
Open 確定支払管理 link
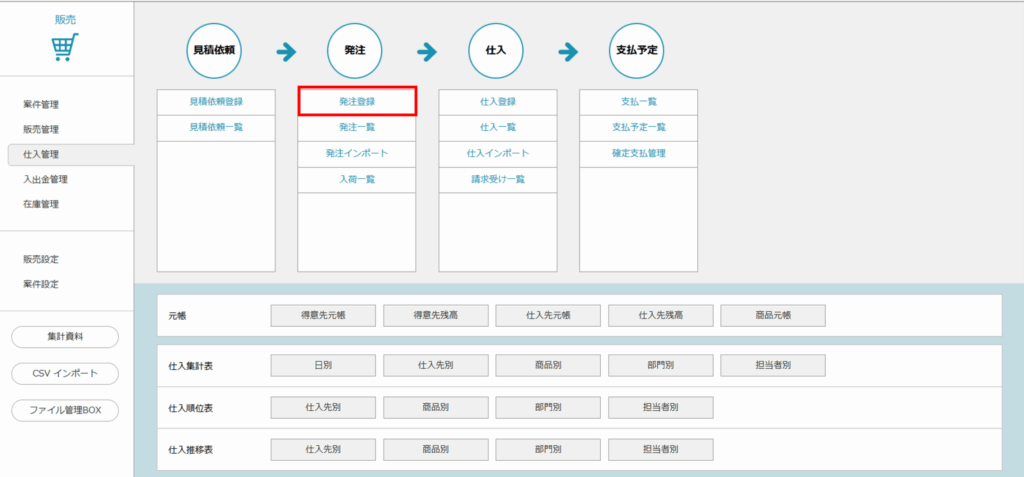(638, 153)
